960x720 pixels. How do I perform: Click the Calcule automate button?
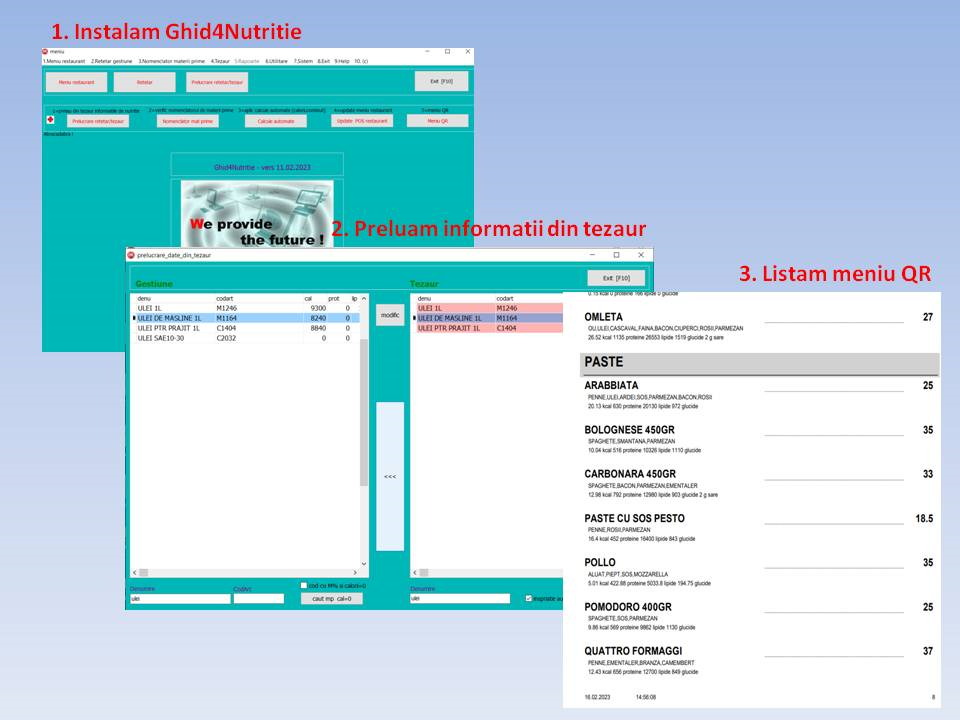[276, 121]
